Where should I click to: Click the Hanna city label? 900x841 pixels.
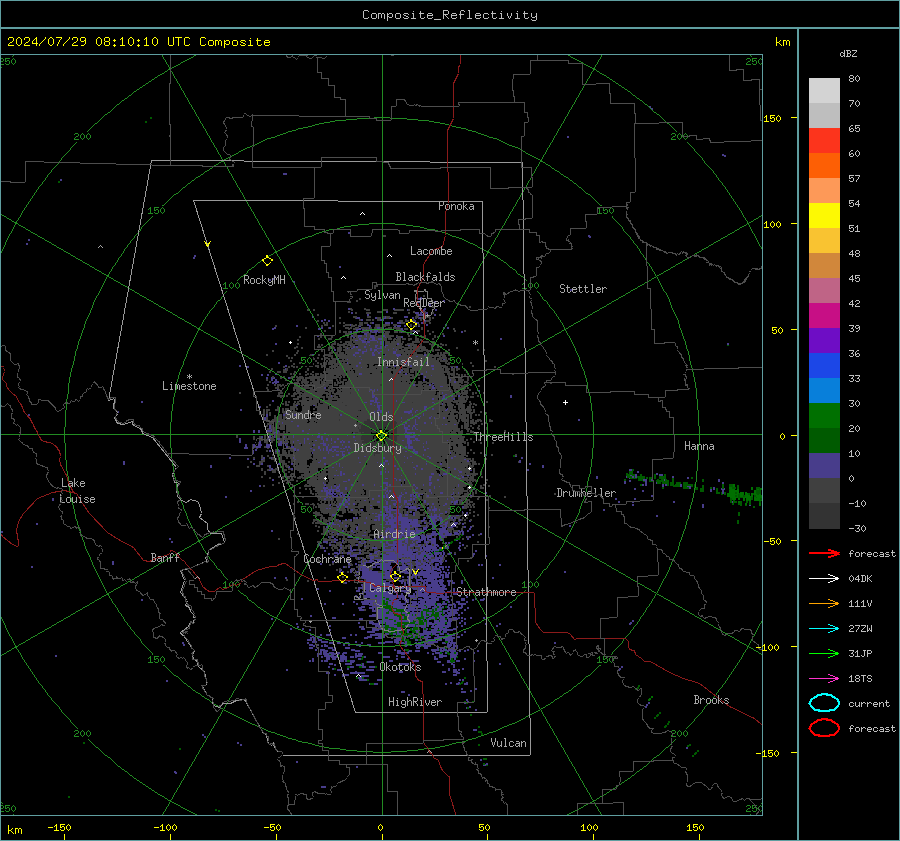coord(699,446)
